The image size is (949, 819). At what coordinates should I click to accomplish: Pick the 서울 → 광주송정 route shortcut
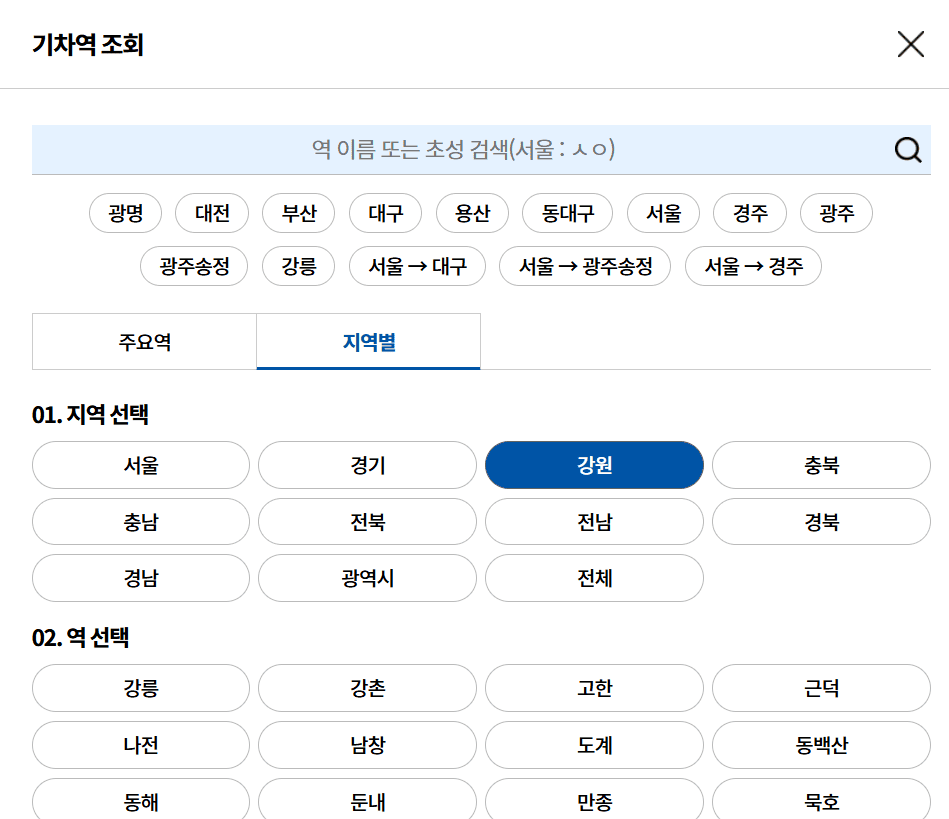[x=585, y=266]
